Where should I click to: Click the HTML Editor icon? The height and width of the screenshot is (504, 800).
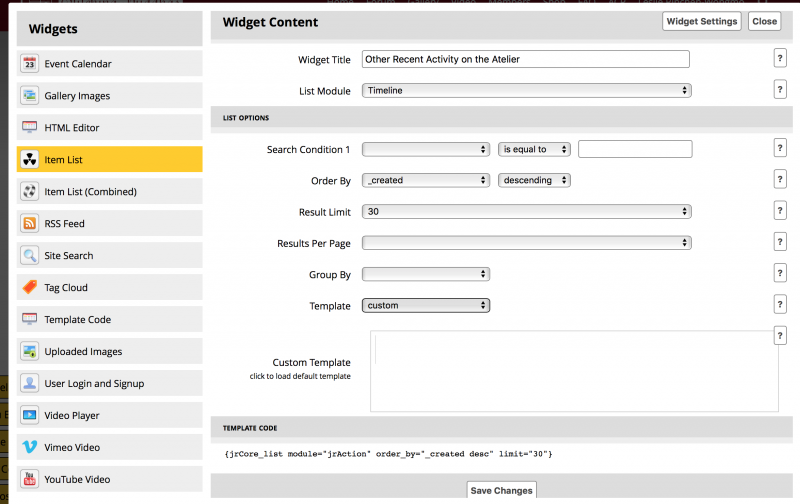click(x=29, y=128)
